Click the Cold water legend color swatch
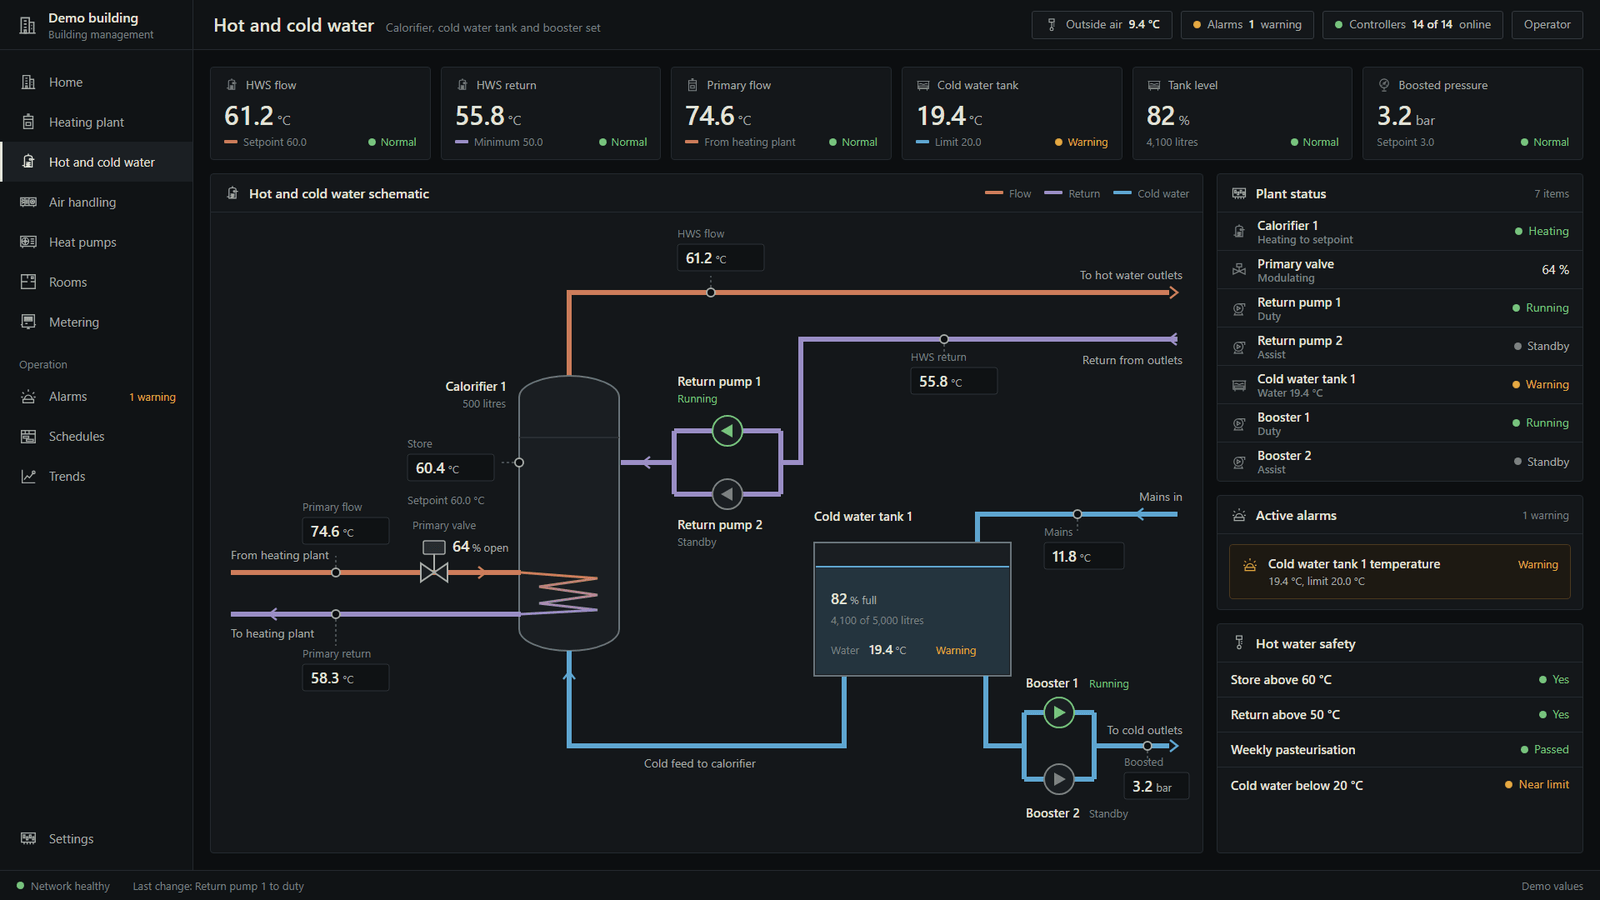This screenshot has width=1600, height=900. [1122, 193]
